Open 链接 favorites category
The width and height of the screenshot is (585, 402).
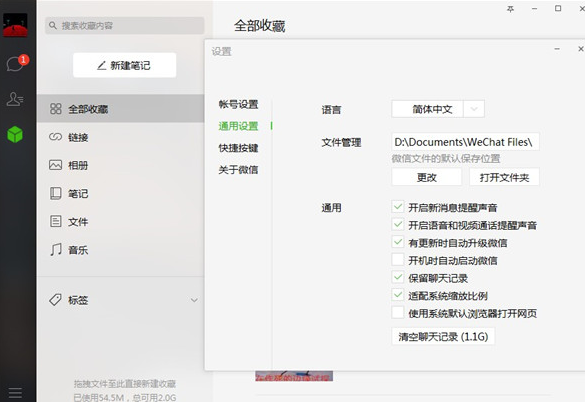tap(121, 137)
